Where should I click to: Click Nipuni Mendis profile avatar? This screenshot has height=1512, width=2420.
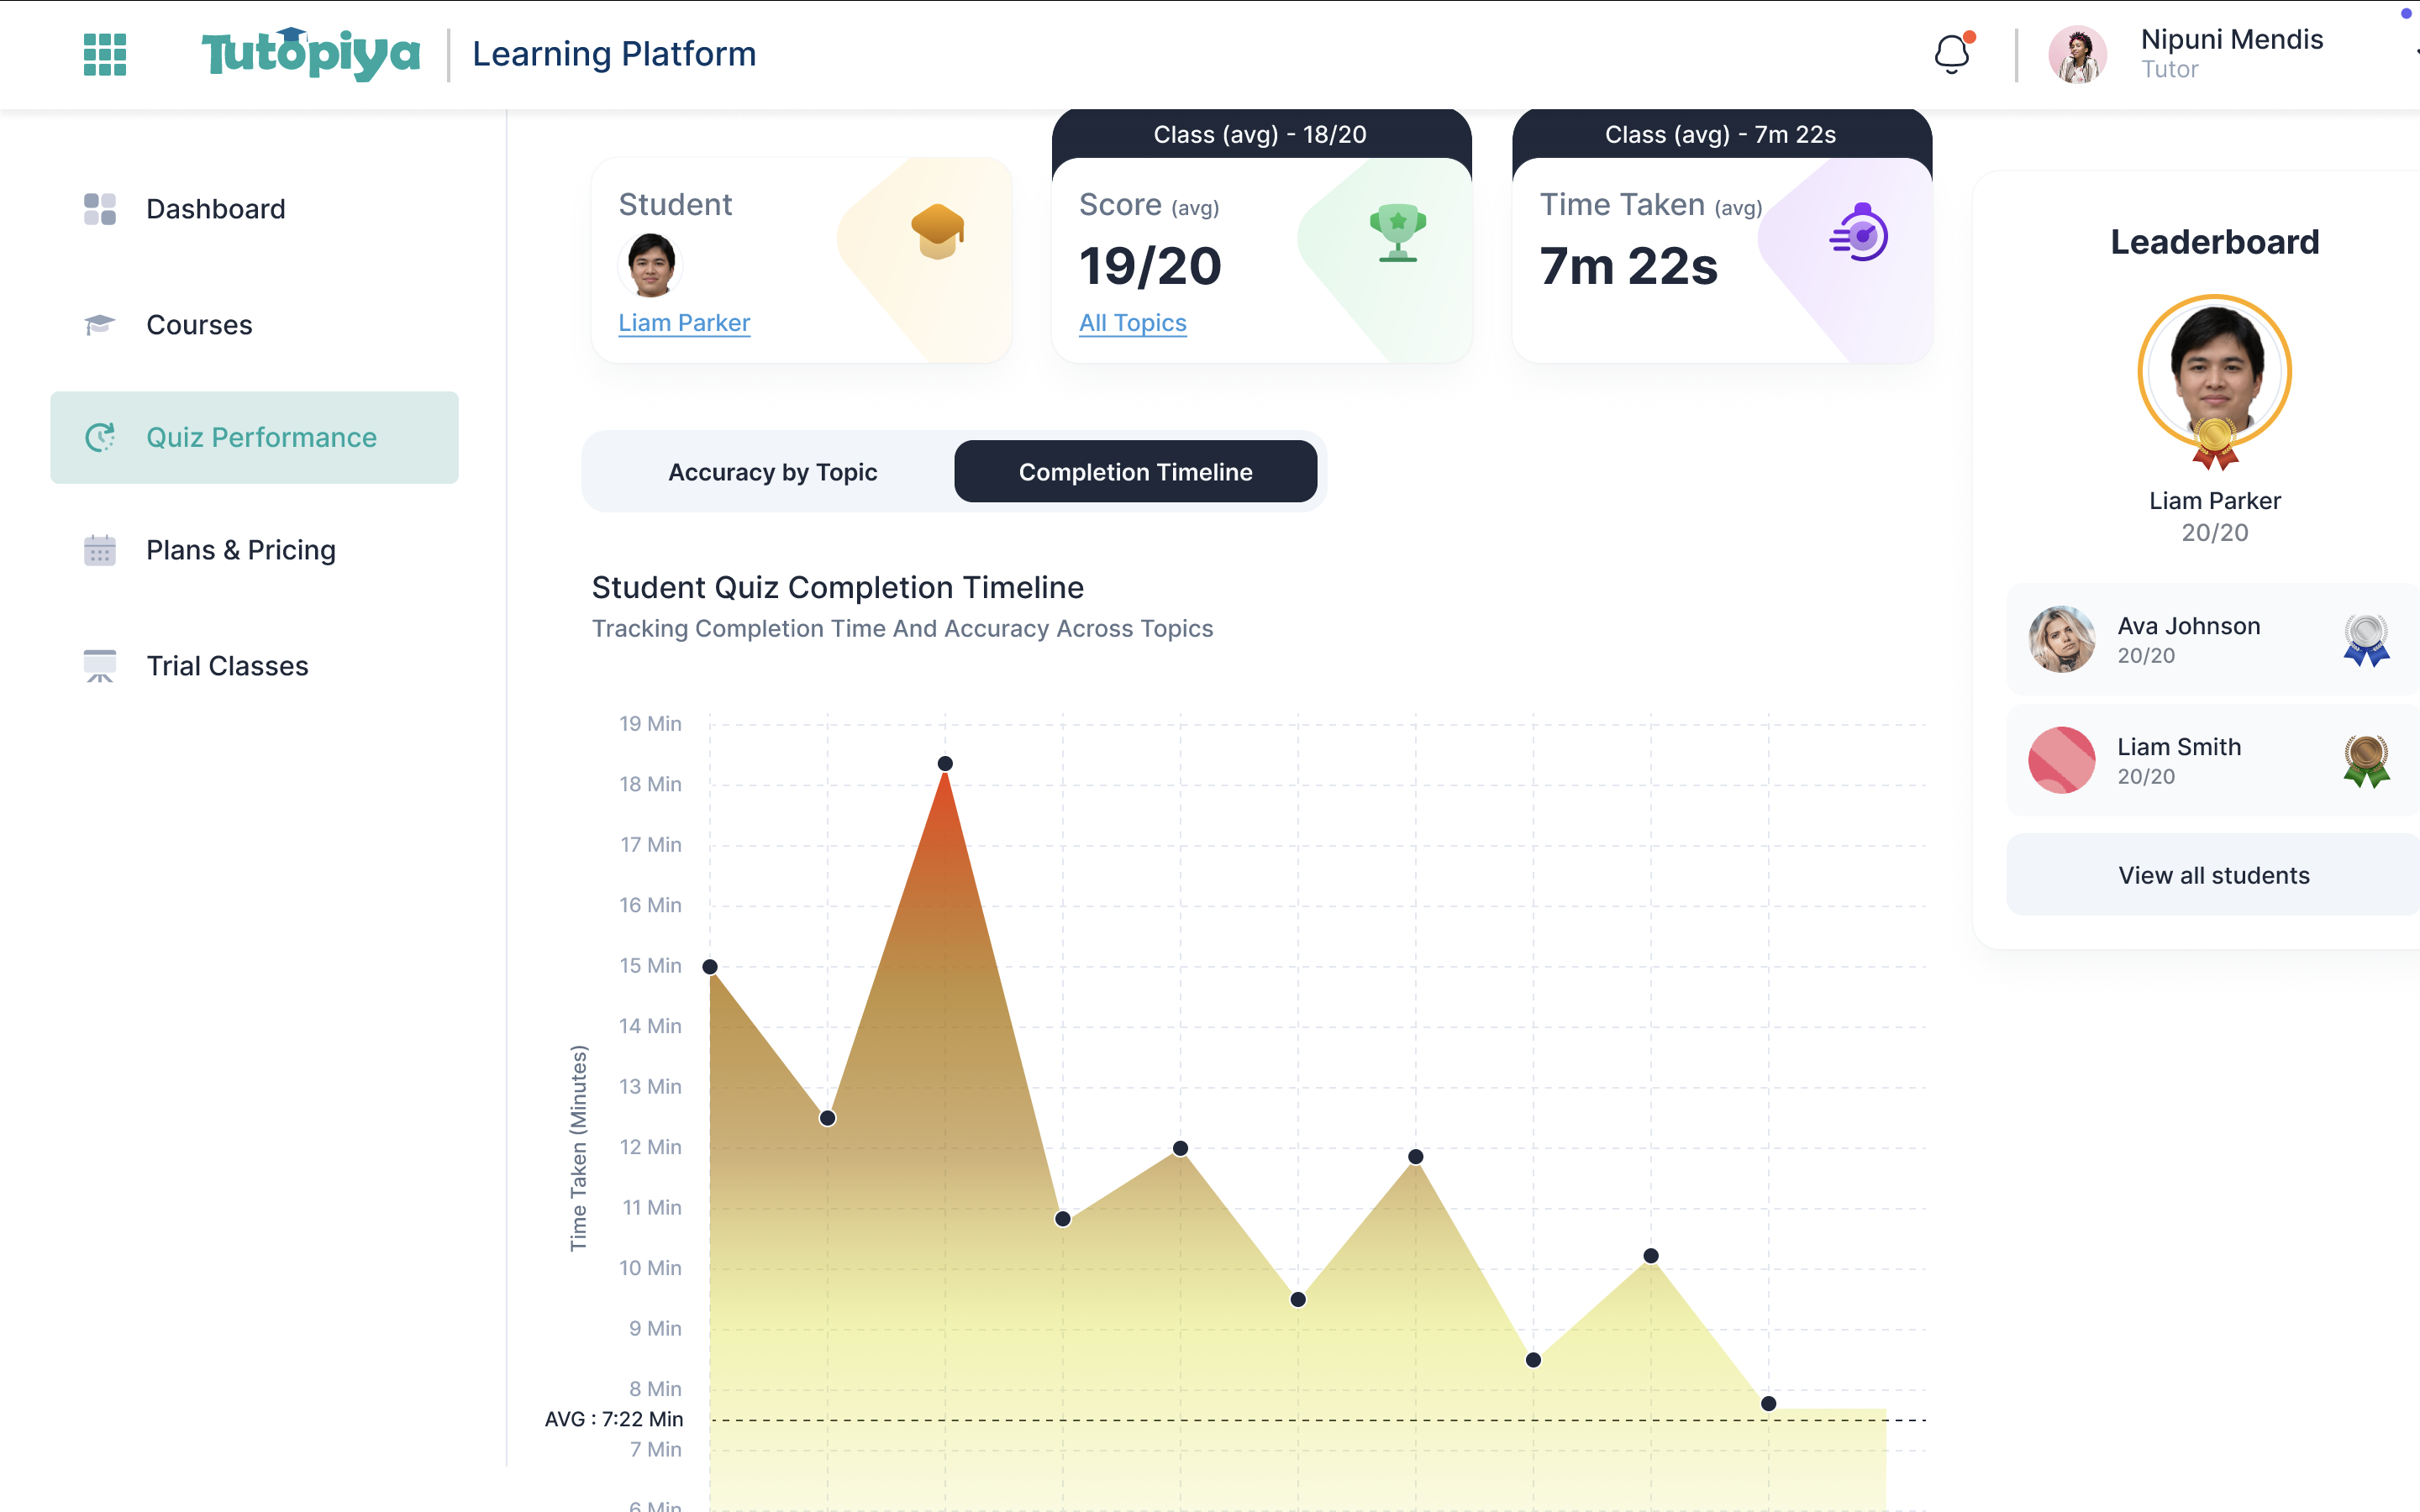click(x=2077, y=54)
